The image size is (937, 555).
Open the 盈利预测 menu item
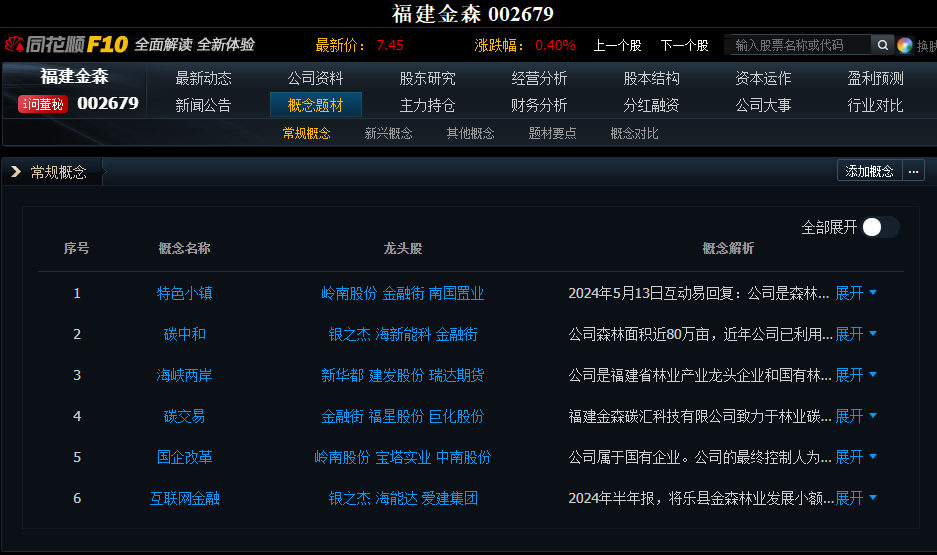pos(875,78)
